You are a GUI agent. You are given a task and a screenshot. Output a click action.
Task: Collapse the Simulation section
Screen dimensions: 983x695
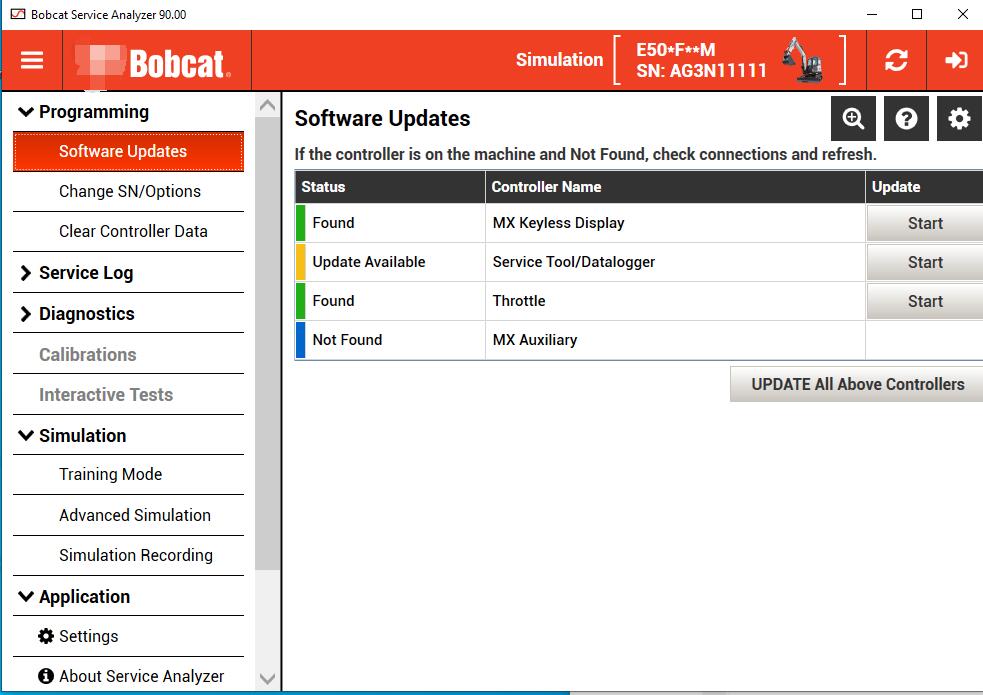pos(26,435)
